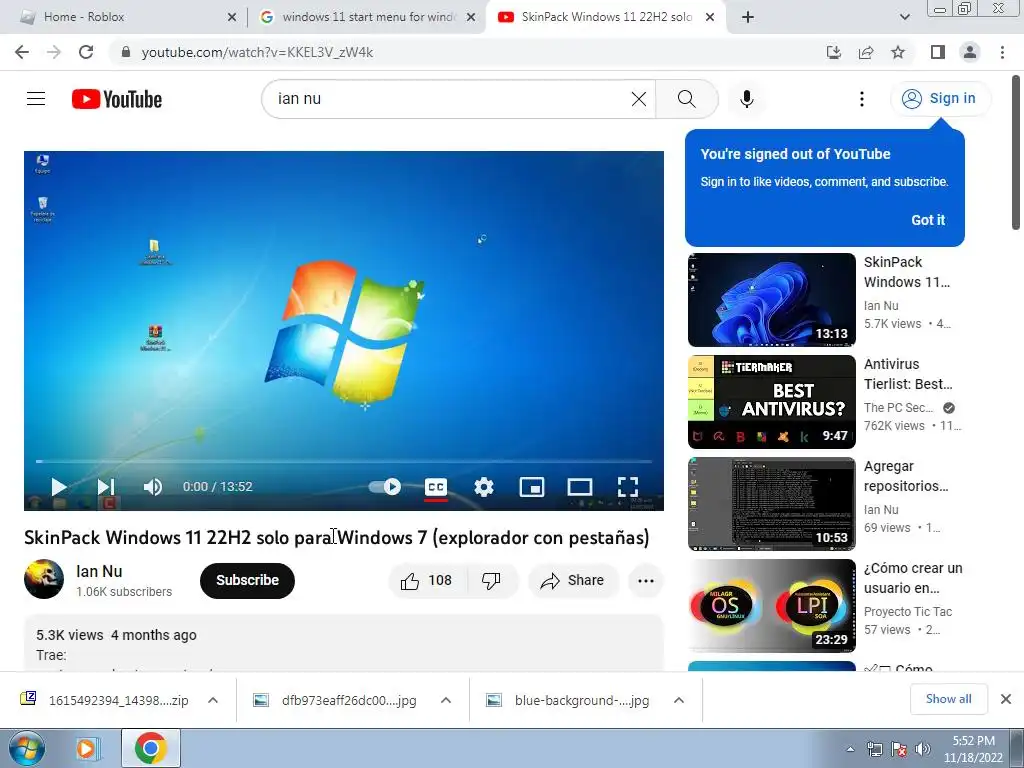
Task: Click Sign in button
Action: pos(940,99)
